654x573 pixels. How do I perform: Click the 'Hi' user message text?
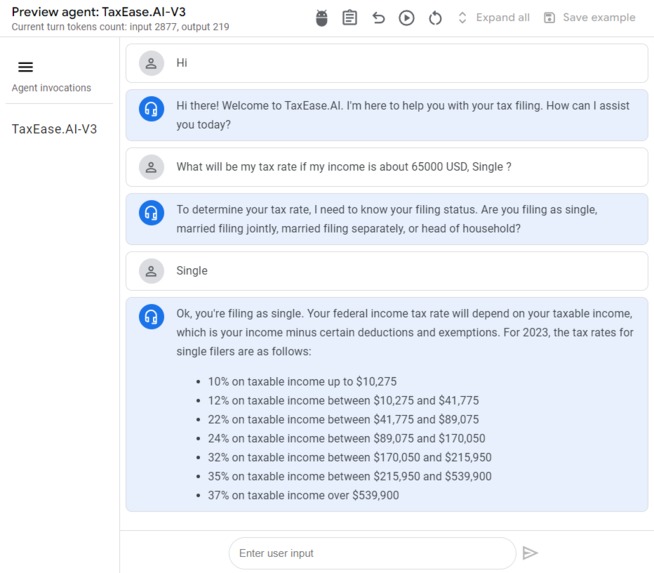point(182,63)
